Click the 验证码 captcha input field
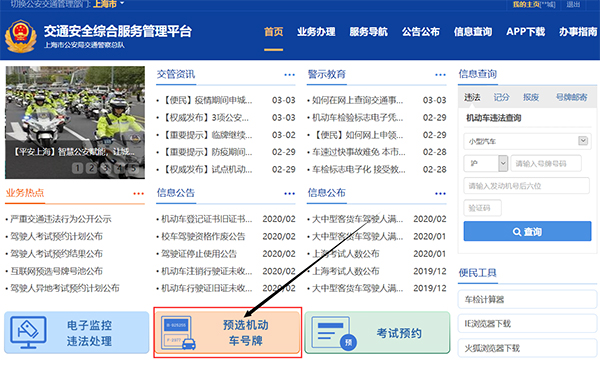Viewport: 600px width, 368px height. (x=483, y=208)
